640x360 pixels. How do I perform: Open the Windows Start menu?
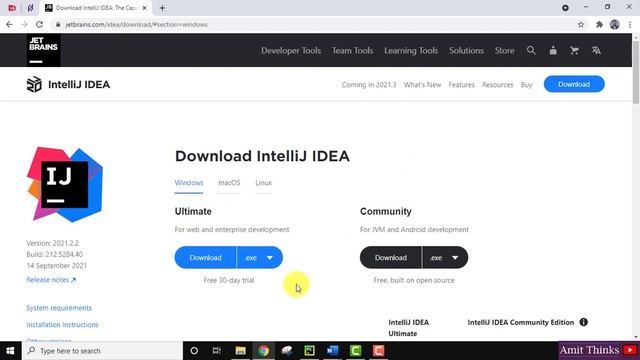pos(10,351)
